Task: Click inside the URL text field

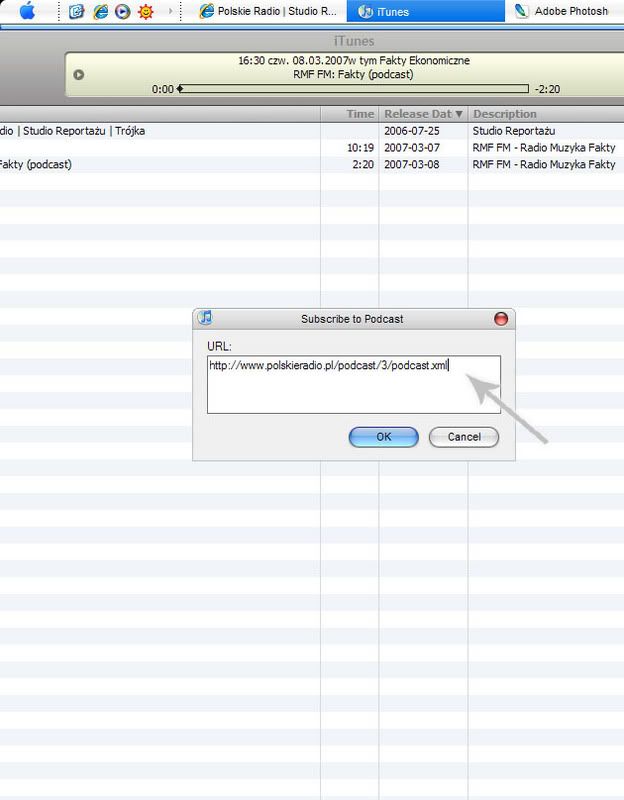Action: pyautogui.click(x=354, y=384)
